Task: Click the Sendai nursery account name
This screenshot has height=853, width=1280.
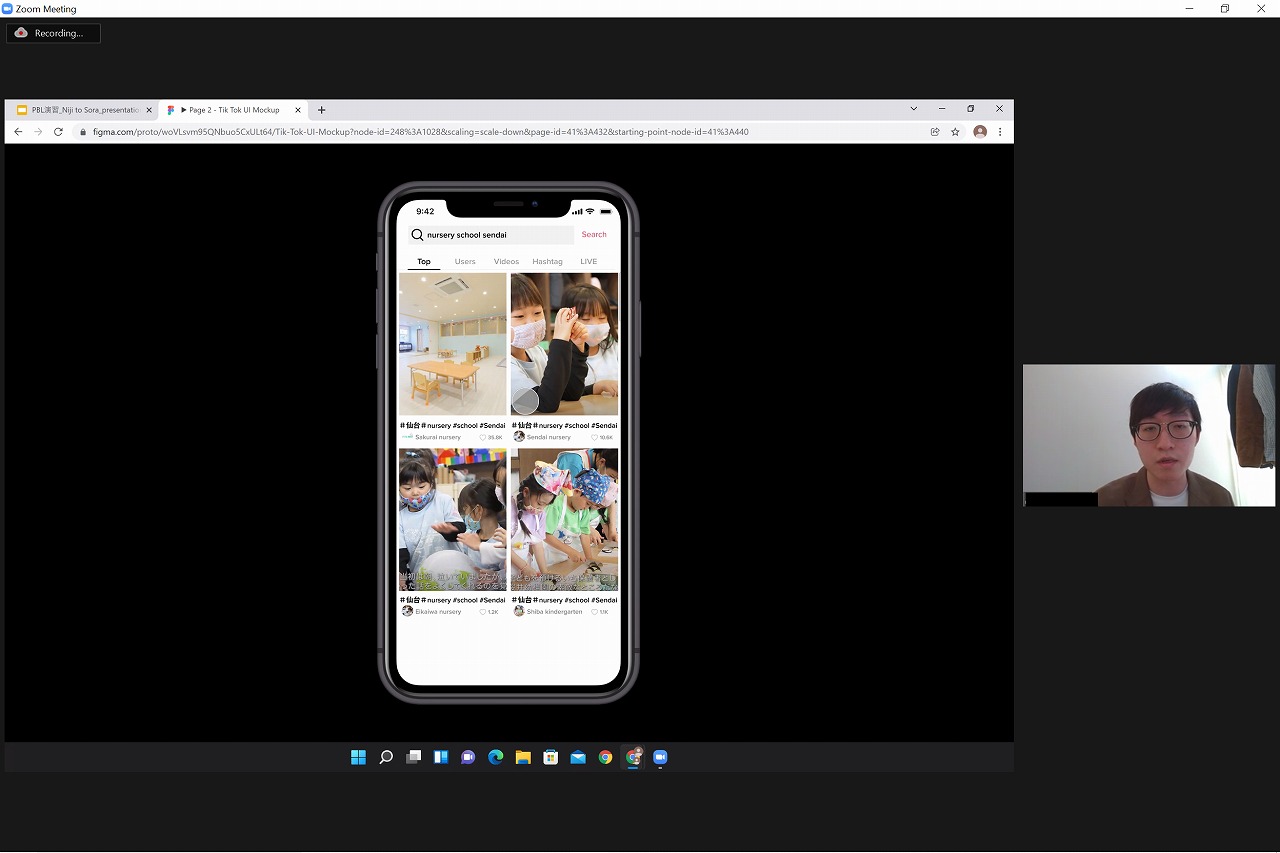Action: 549,437
